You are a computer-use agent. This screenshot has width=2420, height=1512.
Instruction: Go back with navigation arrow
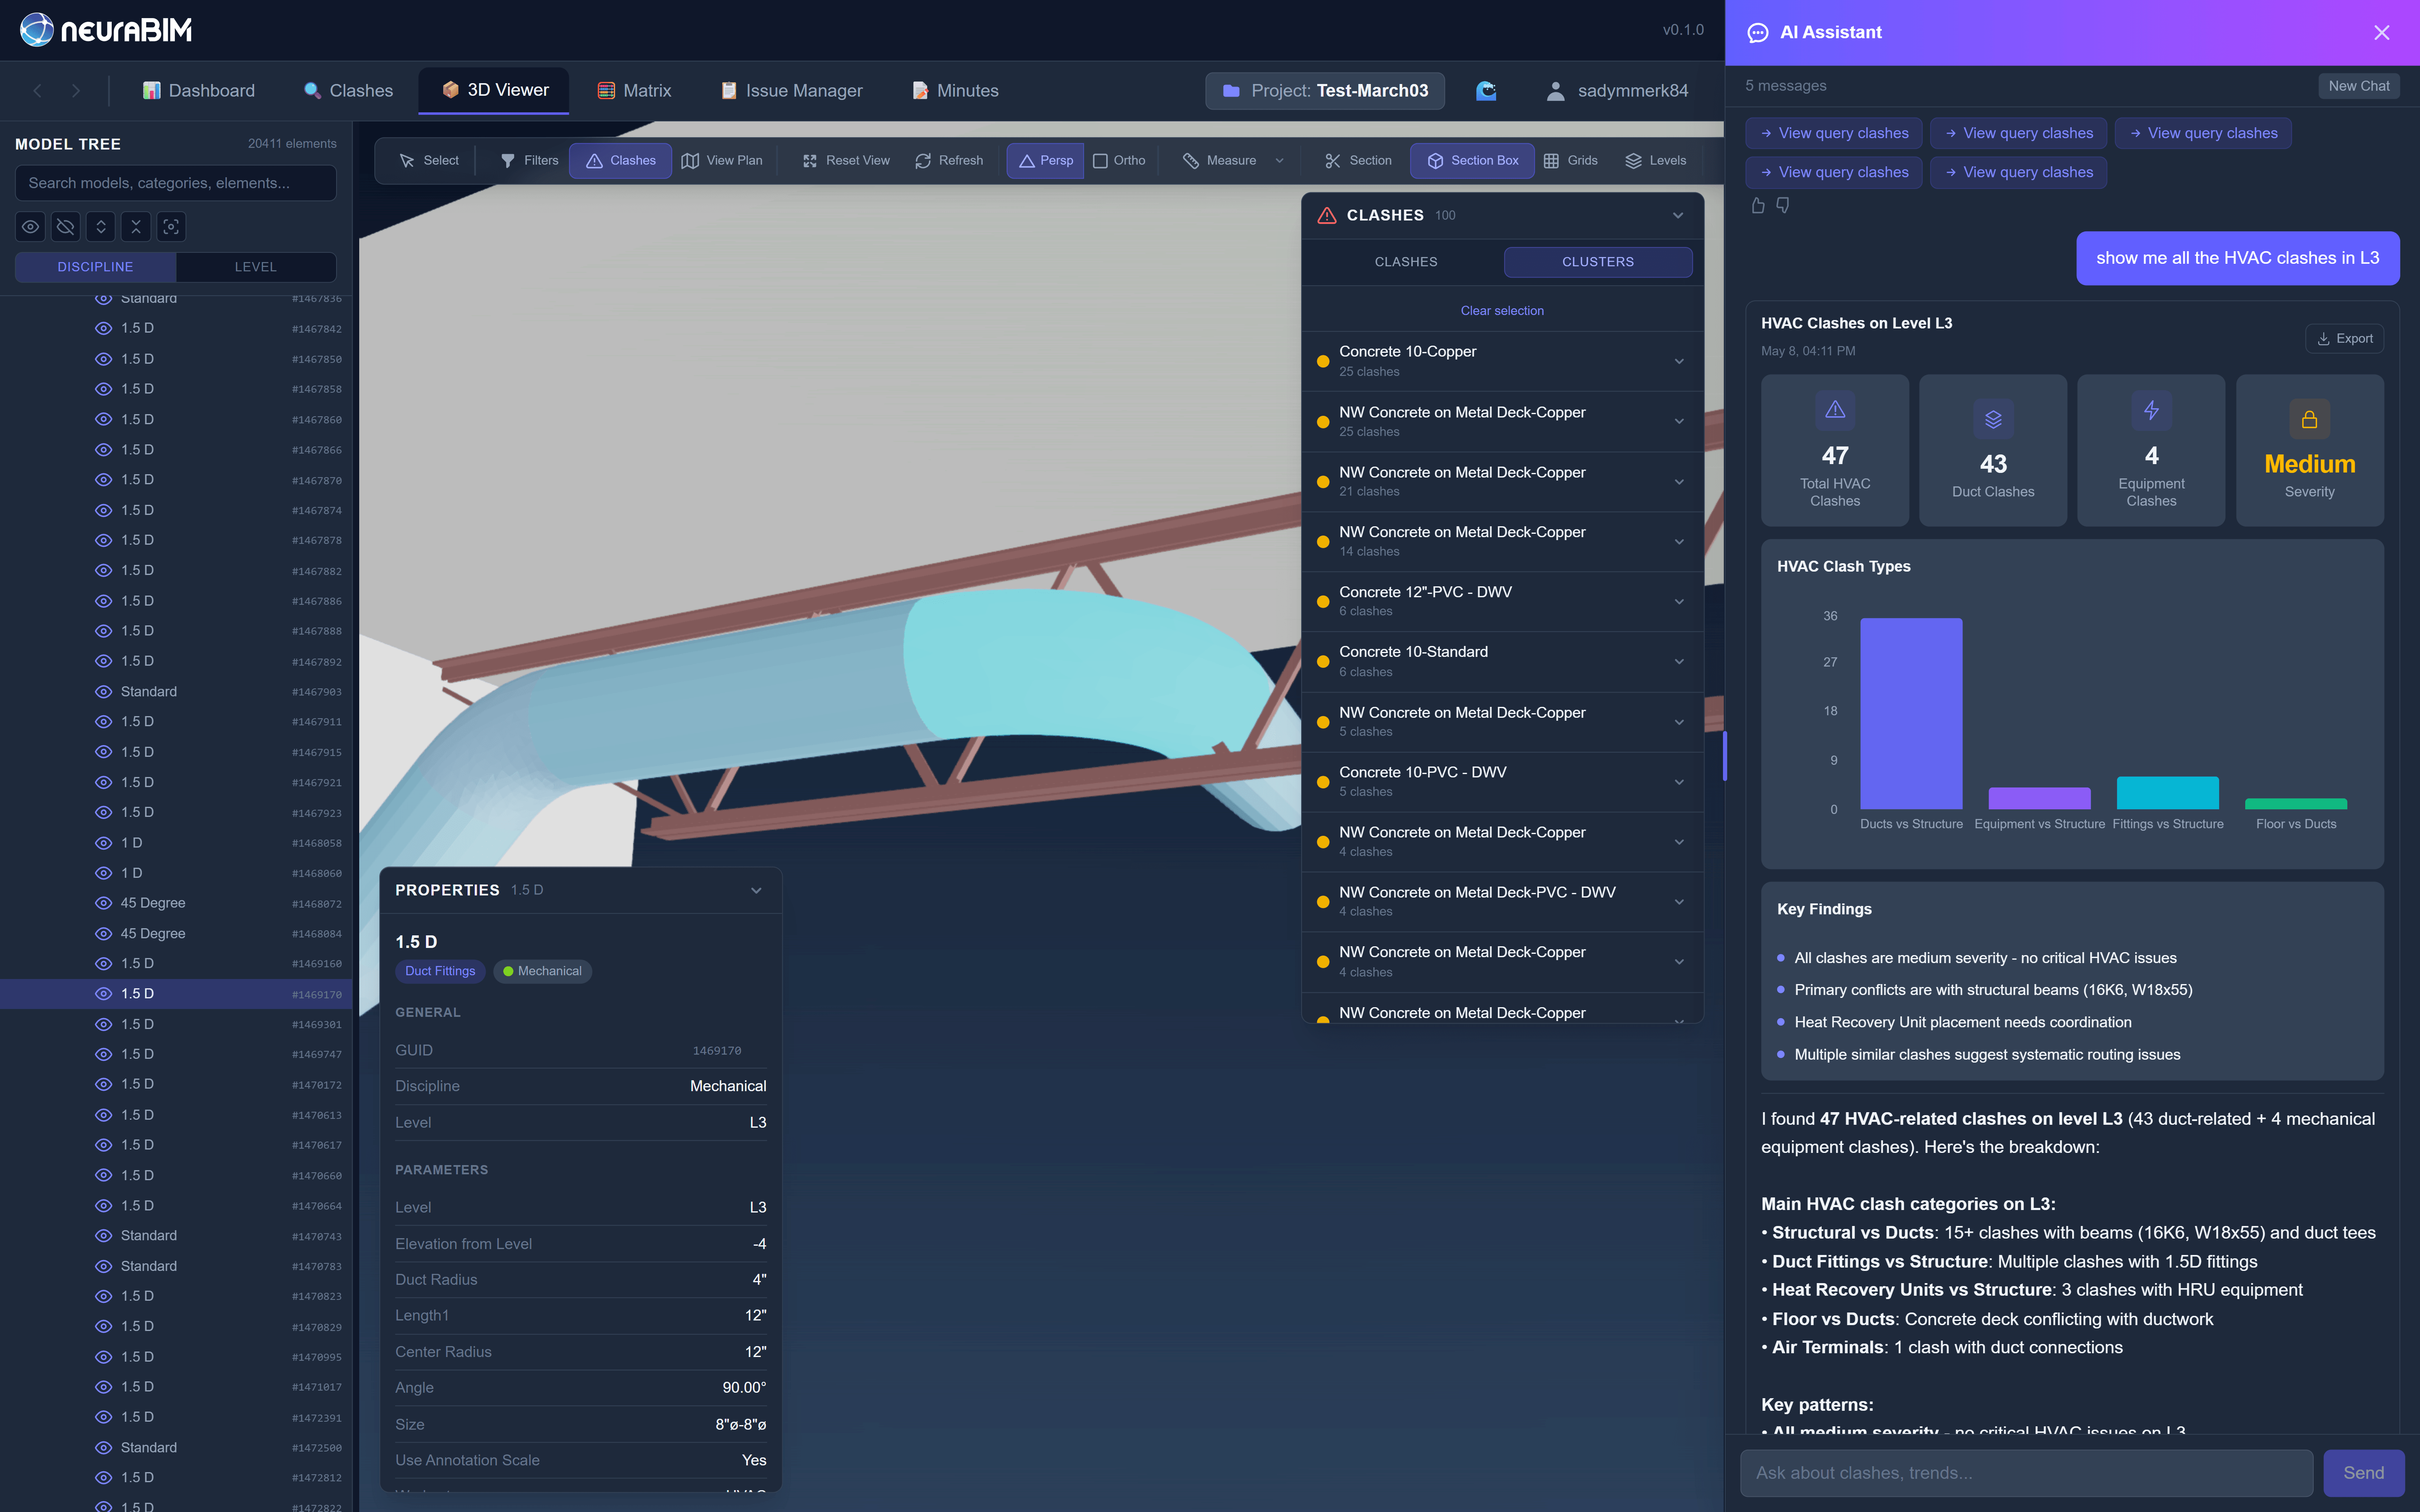pyautogui.click(x=38, y=91)
